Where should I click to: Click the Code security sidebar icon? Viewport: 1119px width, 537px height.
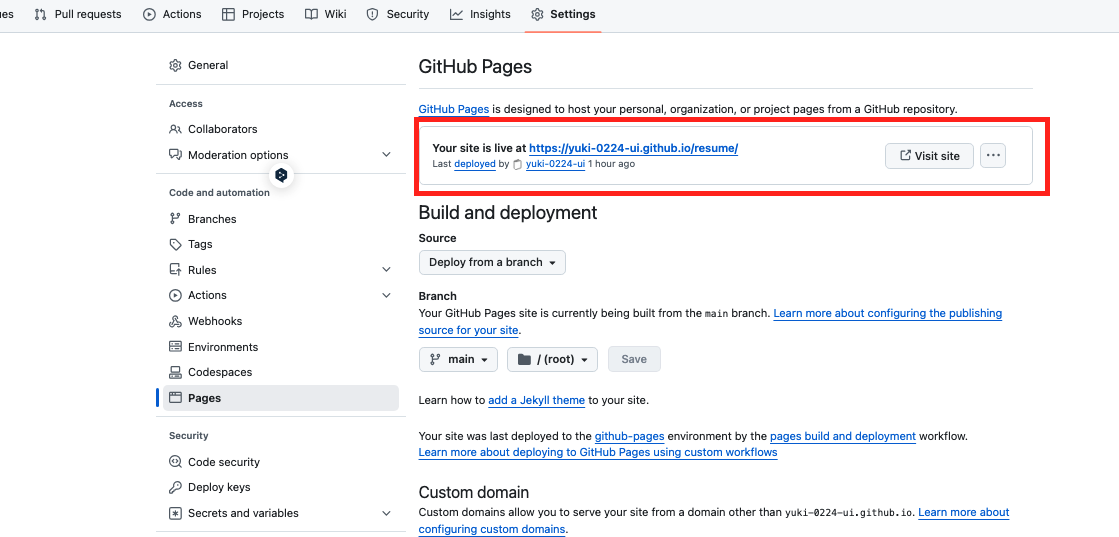pyautogui.click(x=175, y=462)
